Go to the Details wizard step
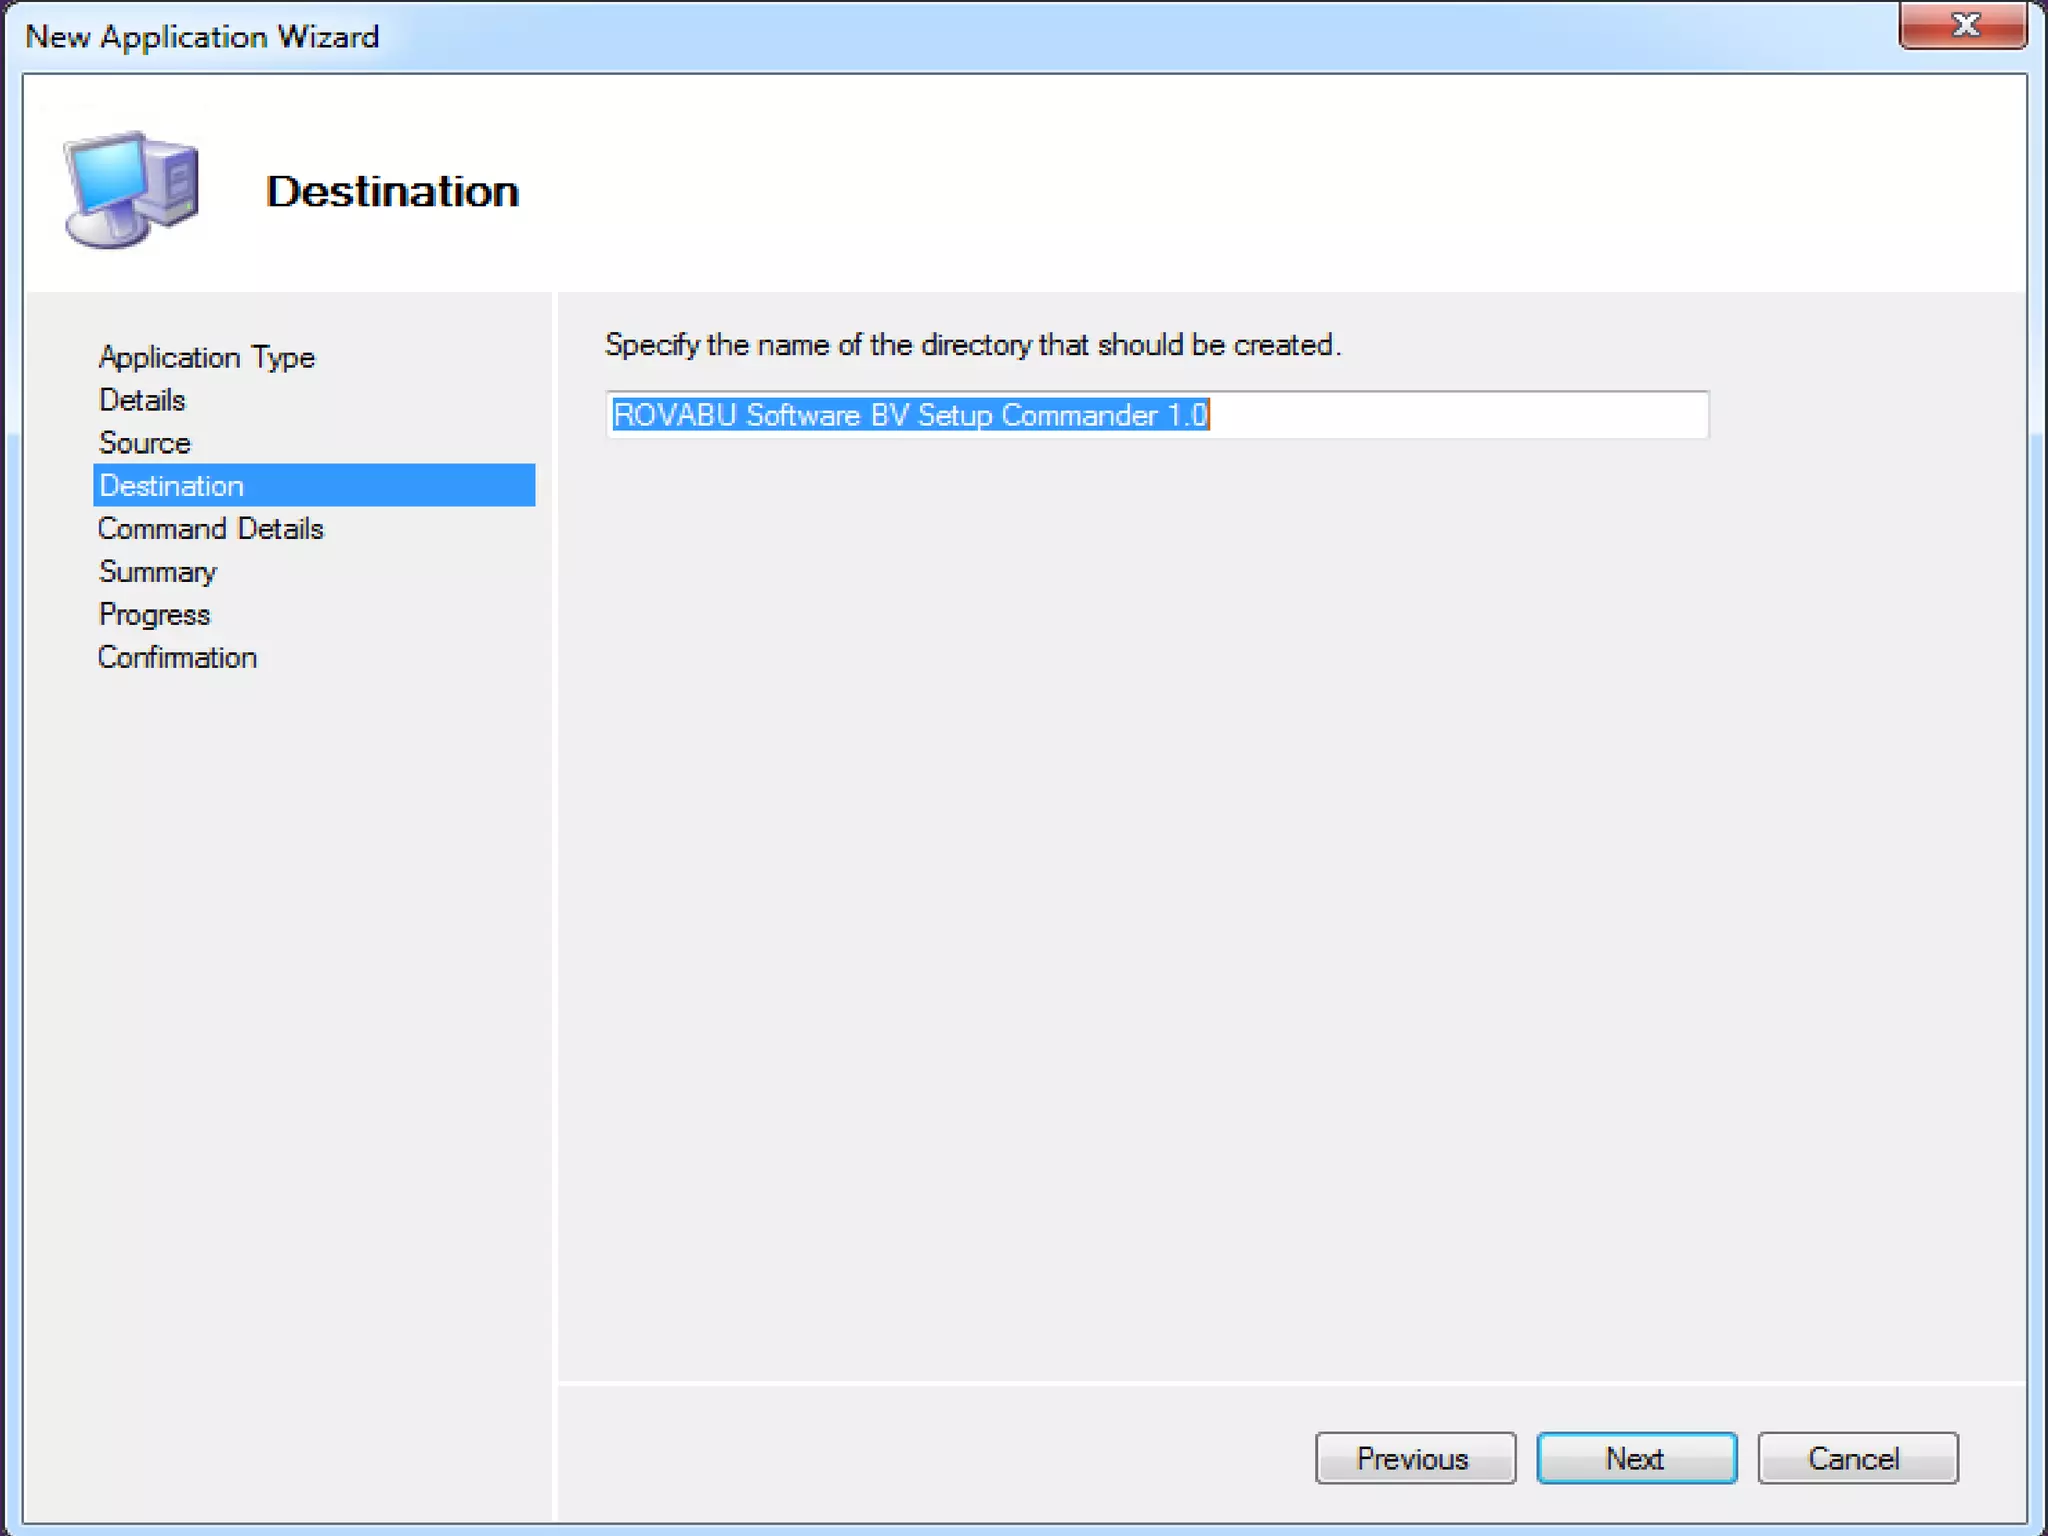 click(142, 400)
